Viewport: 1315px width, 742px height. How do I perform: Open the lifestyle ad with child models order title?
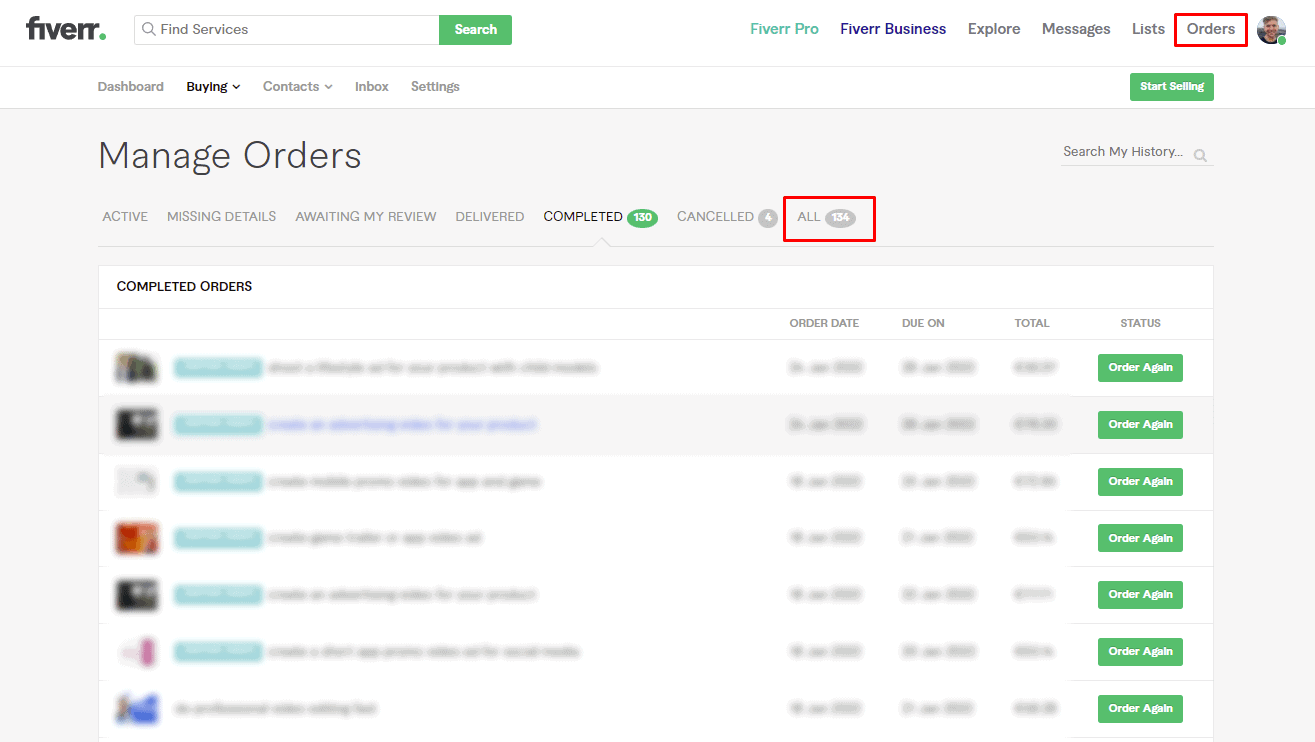[x=432, y=368]
